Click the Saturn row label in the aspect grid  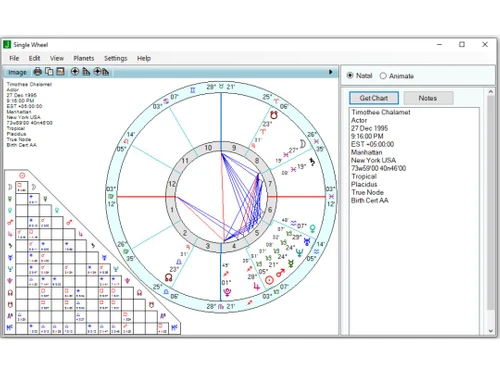coord(10,246)
